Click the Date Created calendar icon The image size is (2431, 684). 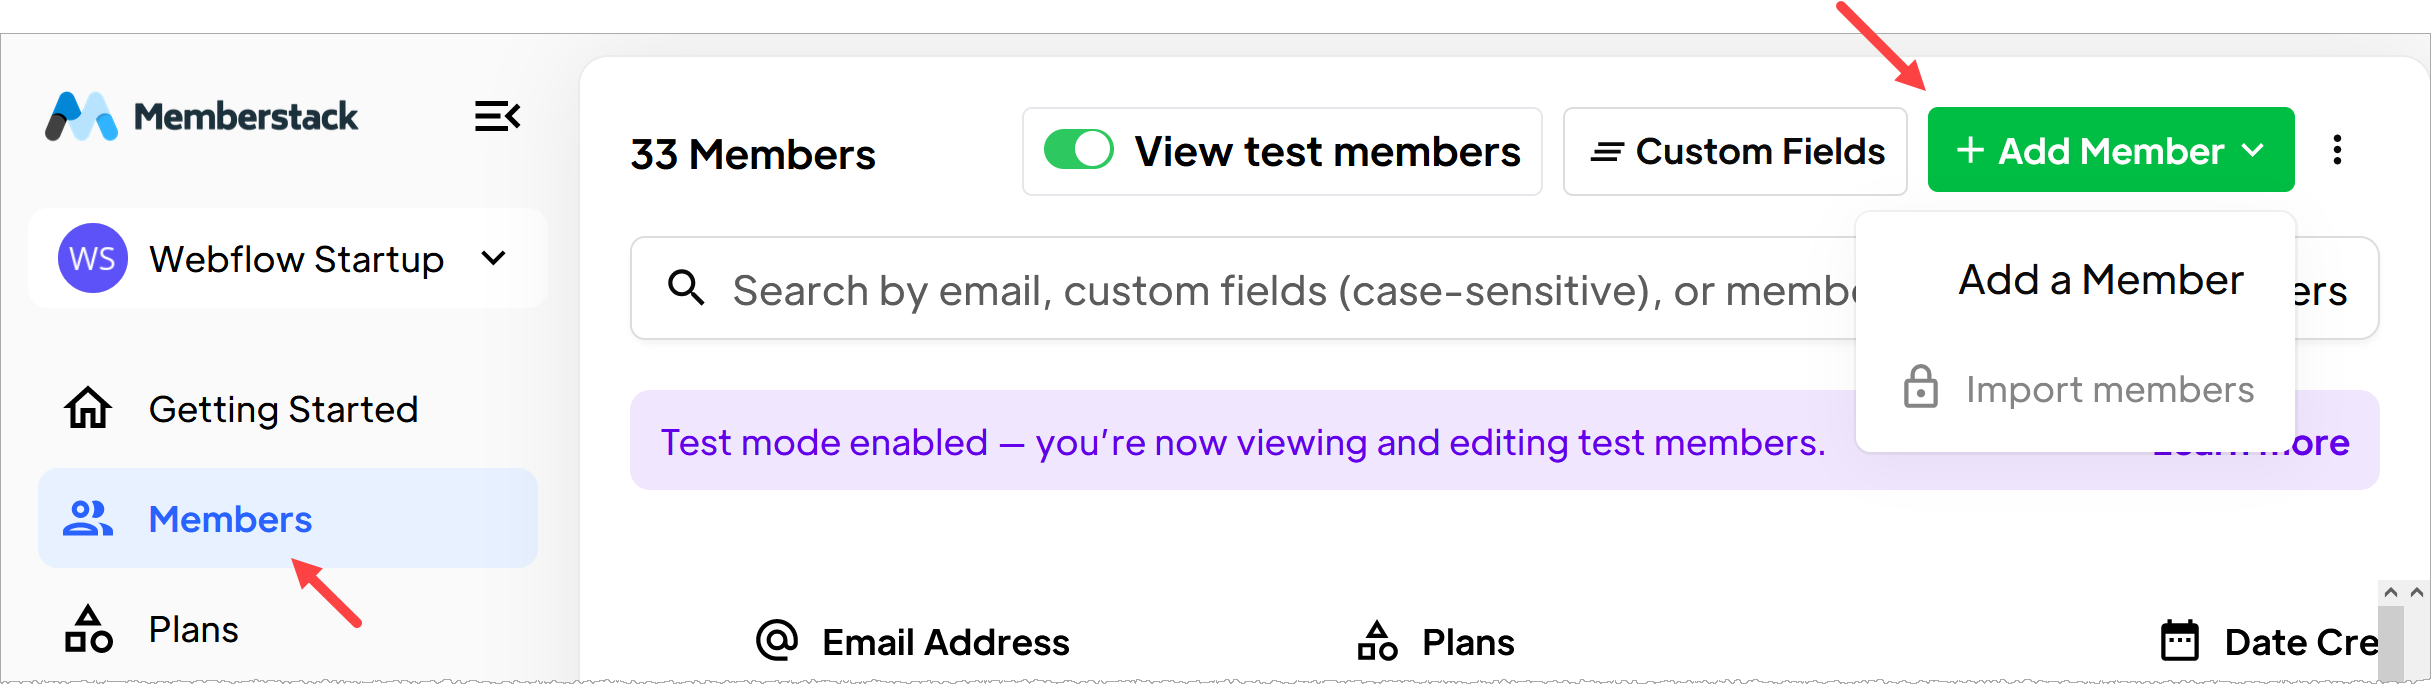[x=2180, y=641]
